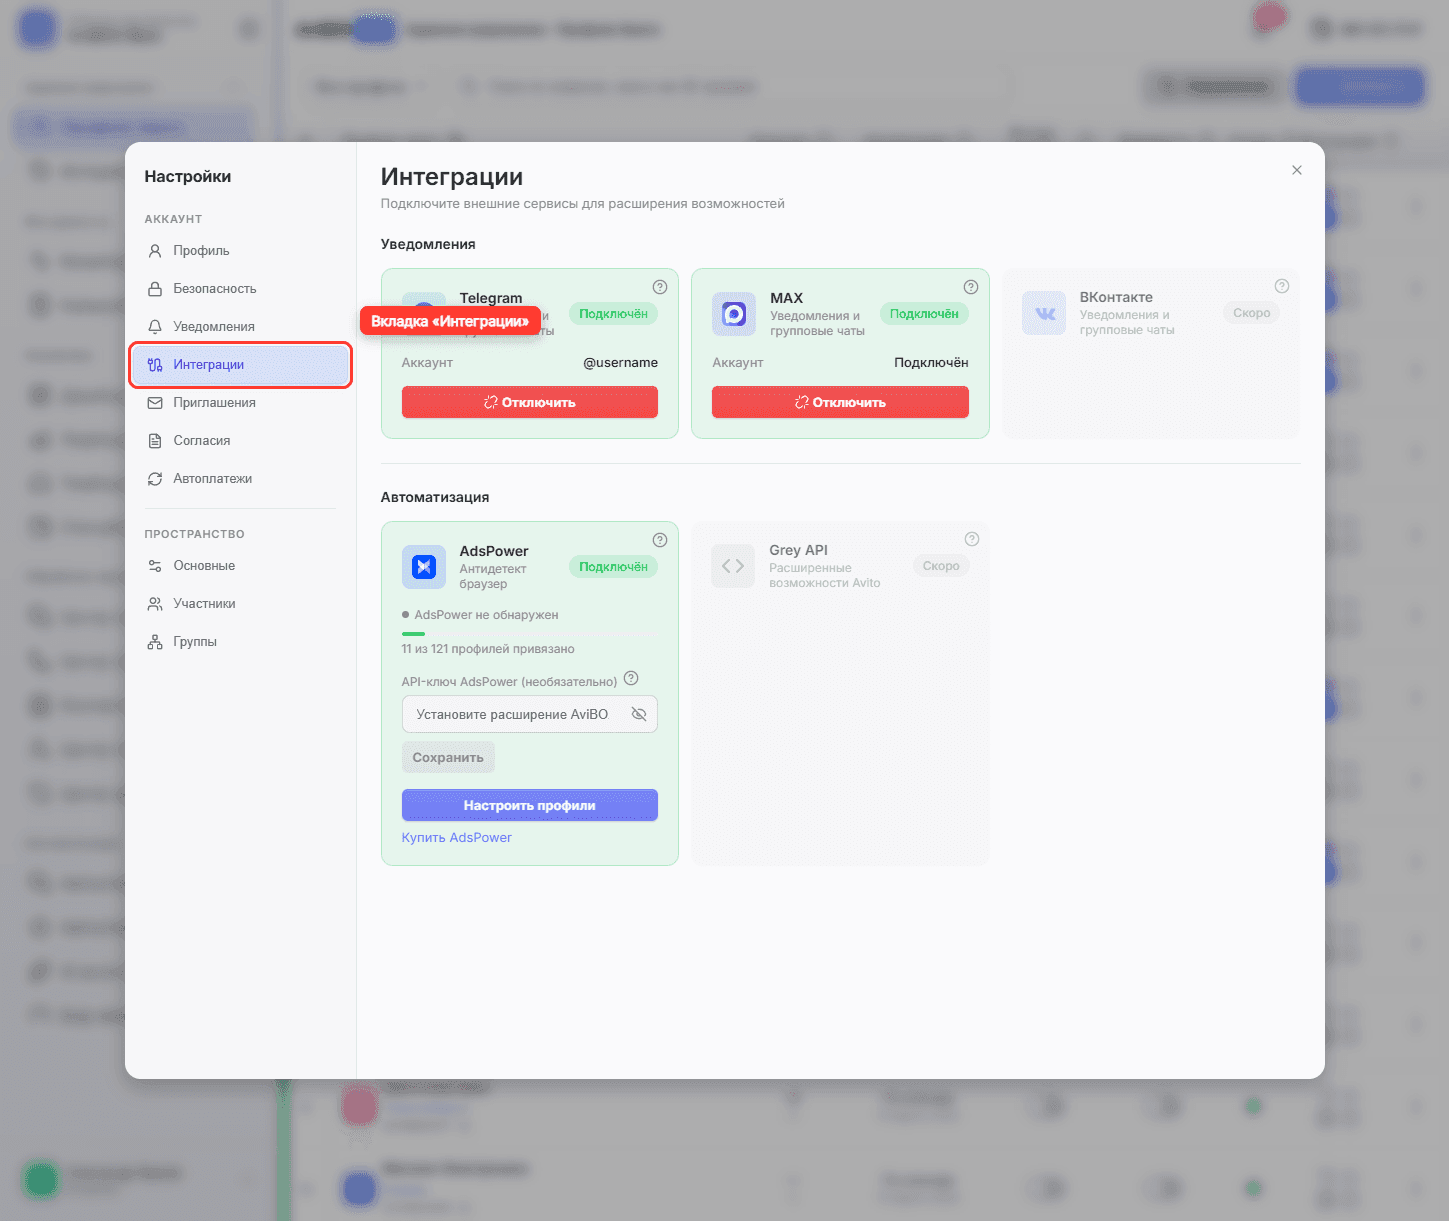
Task: Follow the Купить AdsPower link
Action: pos(457,838)
